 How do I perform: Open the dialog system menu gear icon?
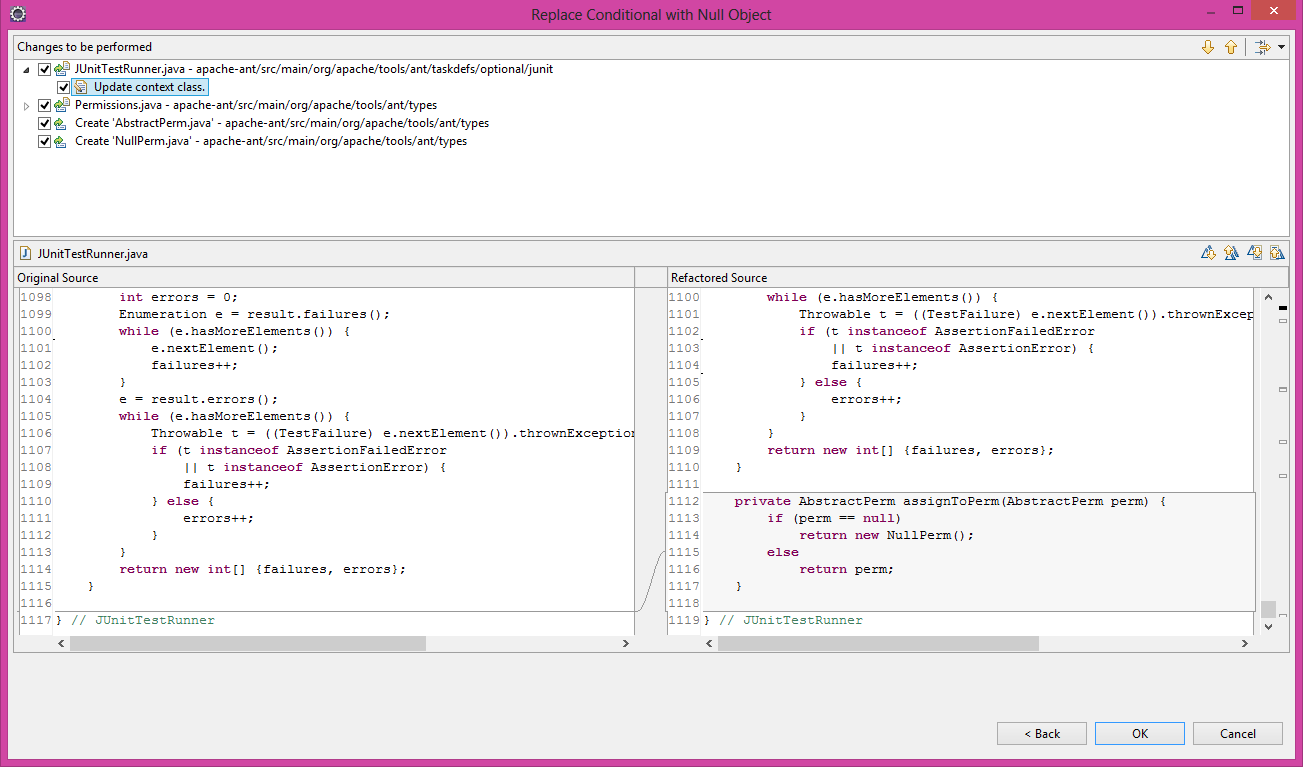[x=17, y=14]
